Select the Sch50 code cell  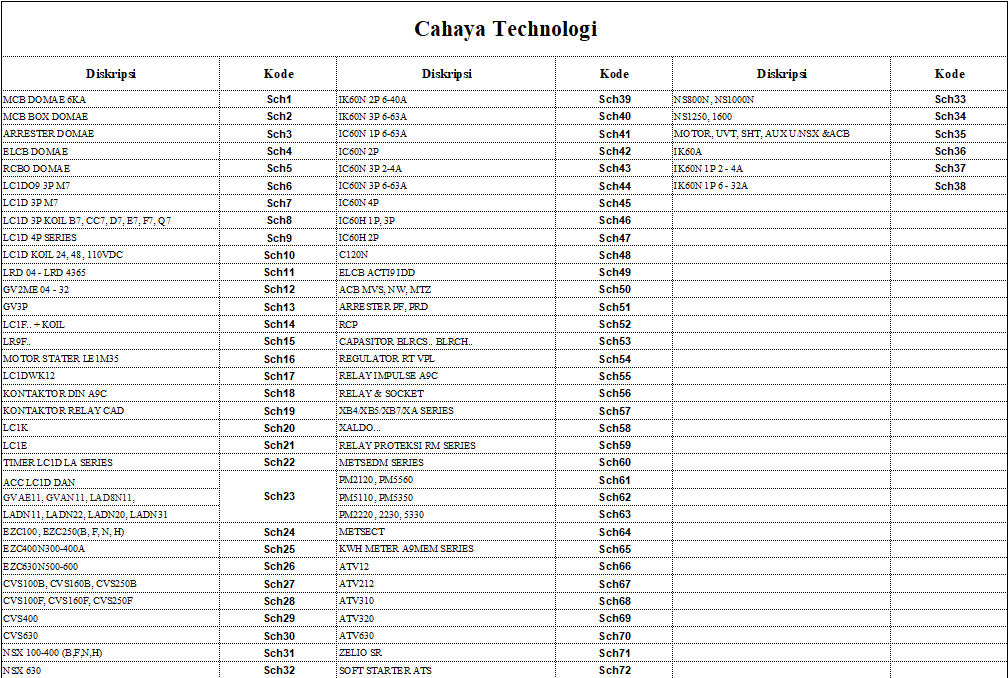coord(615,290)
